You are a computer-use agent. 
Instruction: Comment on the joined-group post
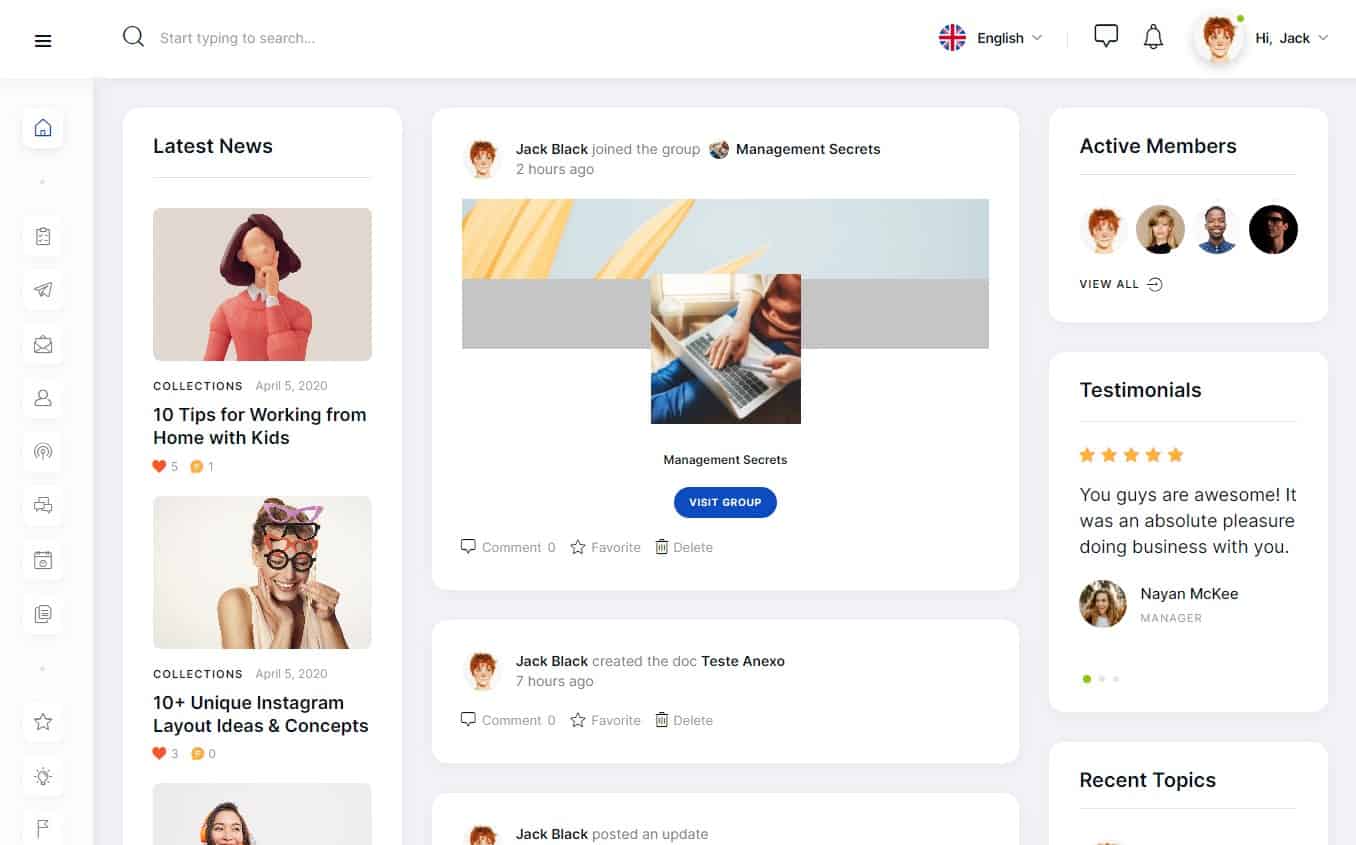[508, 547]
